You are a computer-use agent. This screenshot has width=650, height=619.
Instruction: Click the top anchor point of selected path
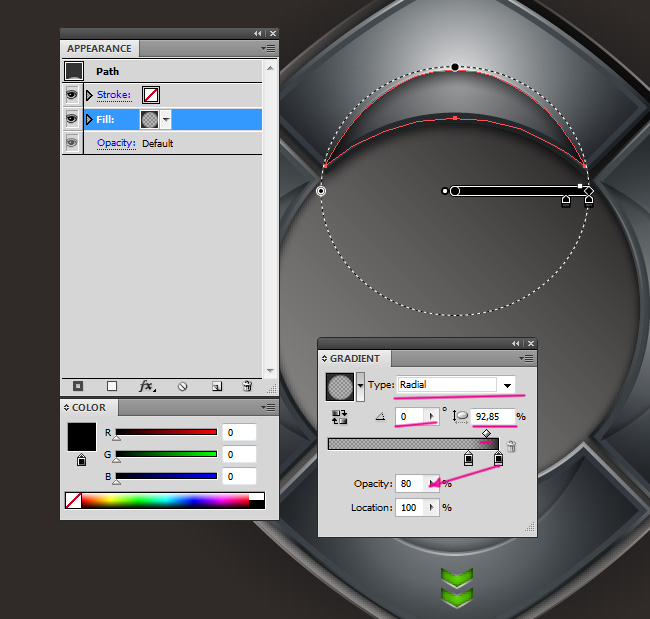(455, 67)
